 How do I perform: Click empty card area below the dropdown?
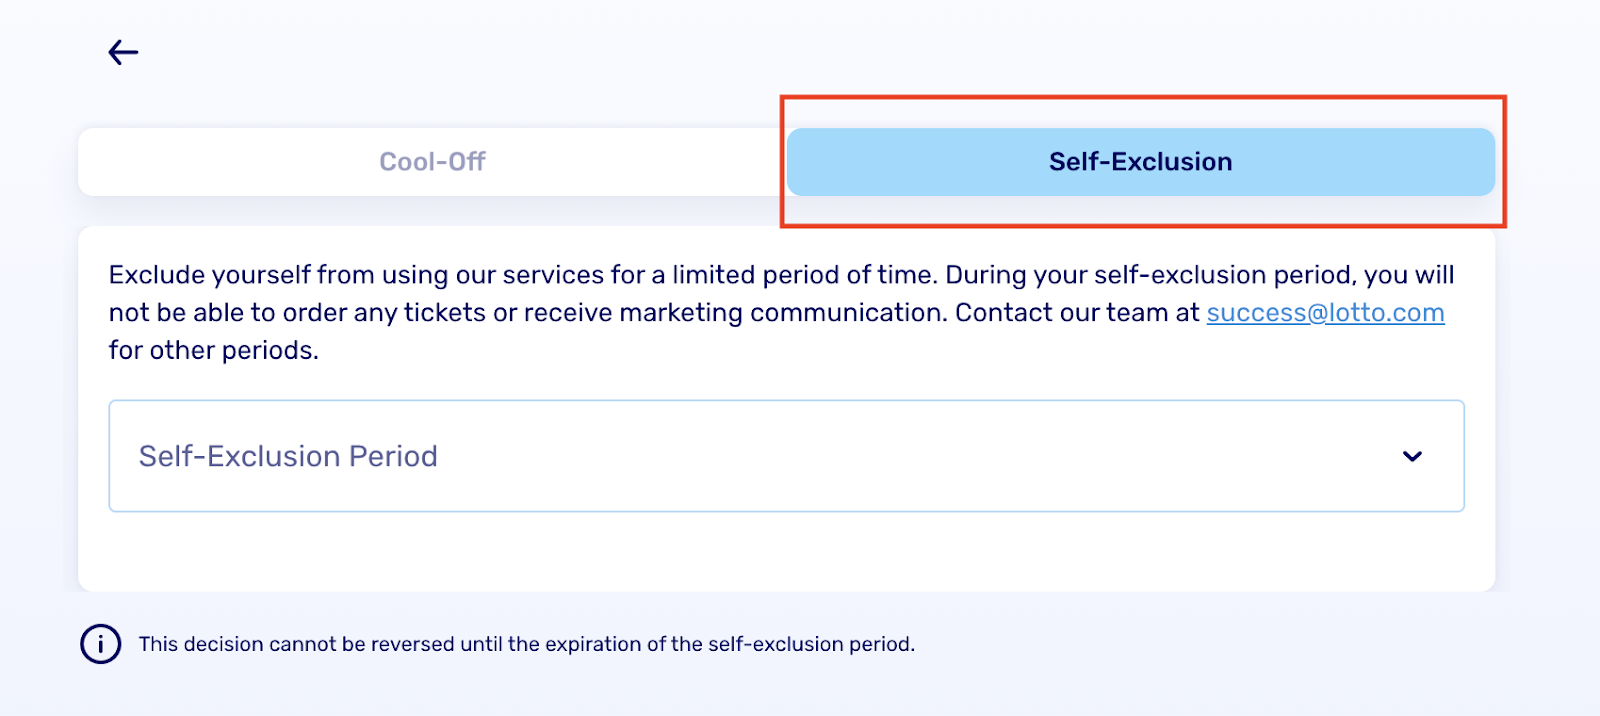click(786, 551)
